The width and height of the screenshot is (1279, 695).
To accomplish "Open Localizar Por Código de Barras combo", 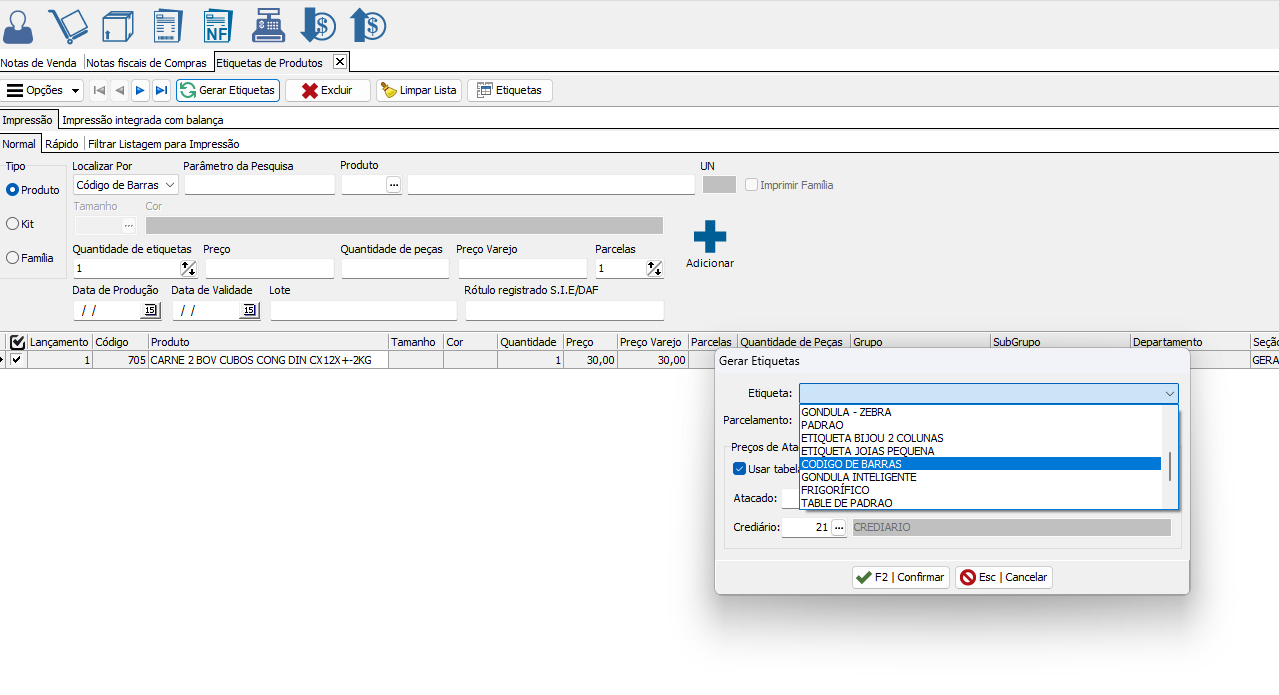I will coord(126,185).
